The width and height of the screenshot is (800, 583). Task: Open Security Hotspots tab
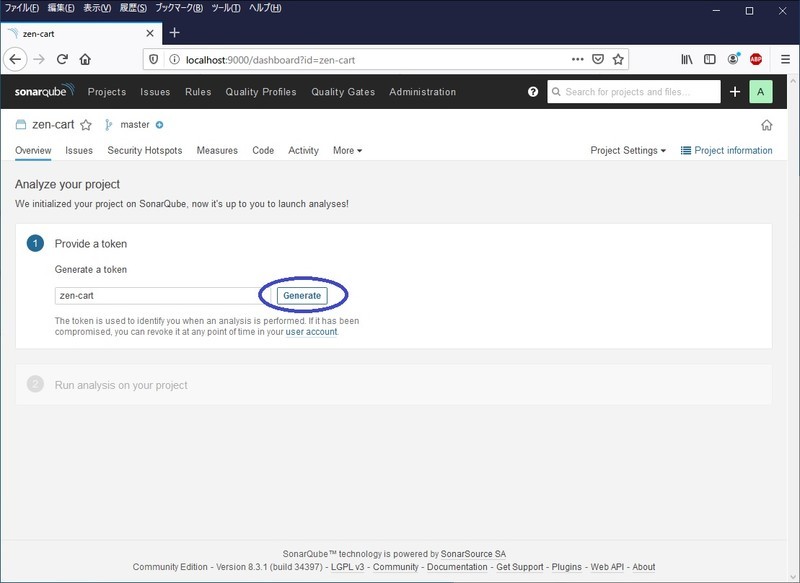point(144,150)
